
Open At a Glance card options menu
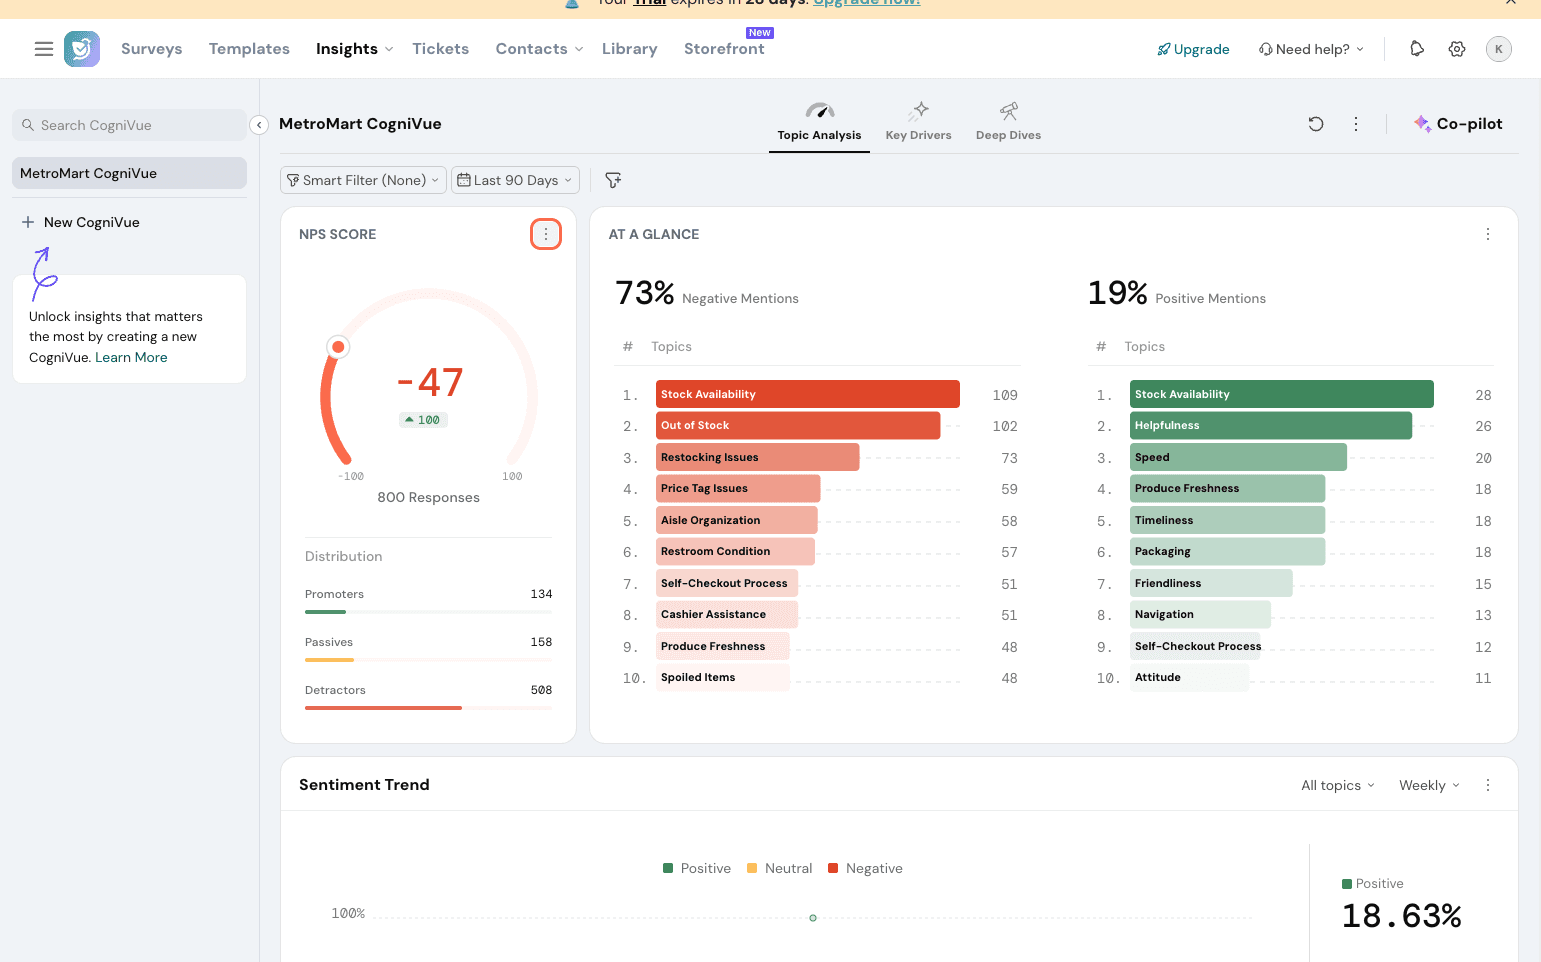1488,234
